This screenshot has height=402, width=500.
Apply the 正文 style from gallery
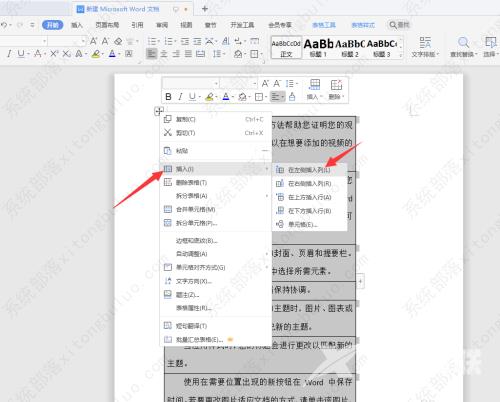pos(286,47)
